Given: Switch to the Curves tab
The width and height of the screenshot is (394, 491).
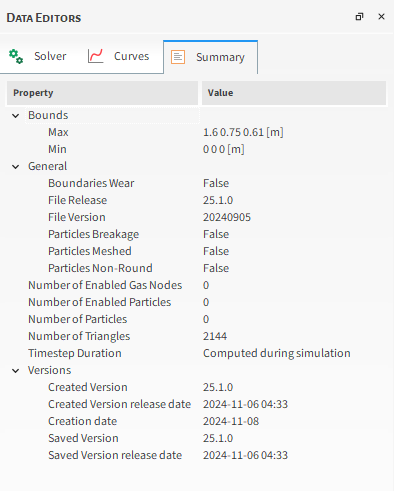Looking at the screenshot, I should [x=119, y=56].
